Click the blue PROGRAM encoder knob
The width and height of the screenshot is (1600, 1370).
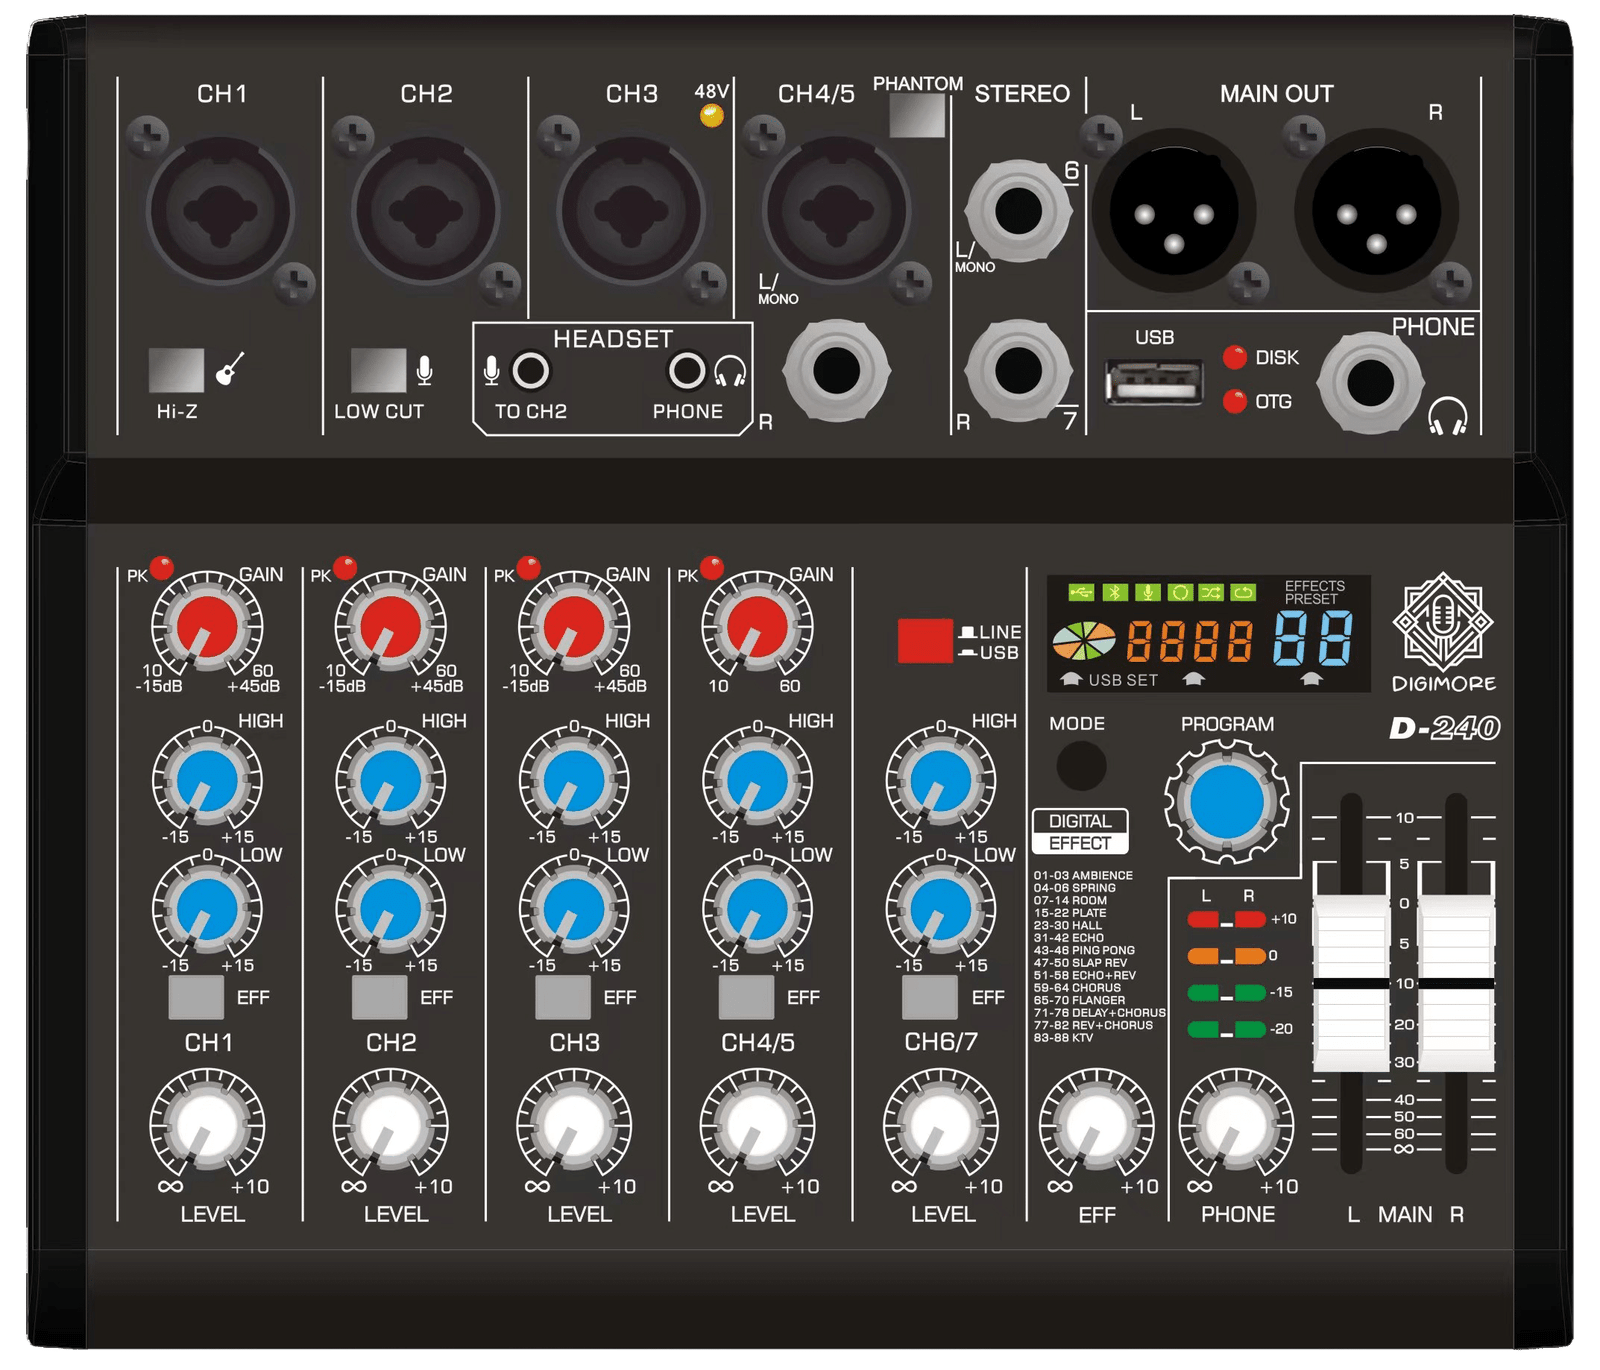tap(1226, 802)
